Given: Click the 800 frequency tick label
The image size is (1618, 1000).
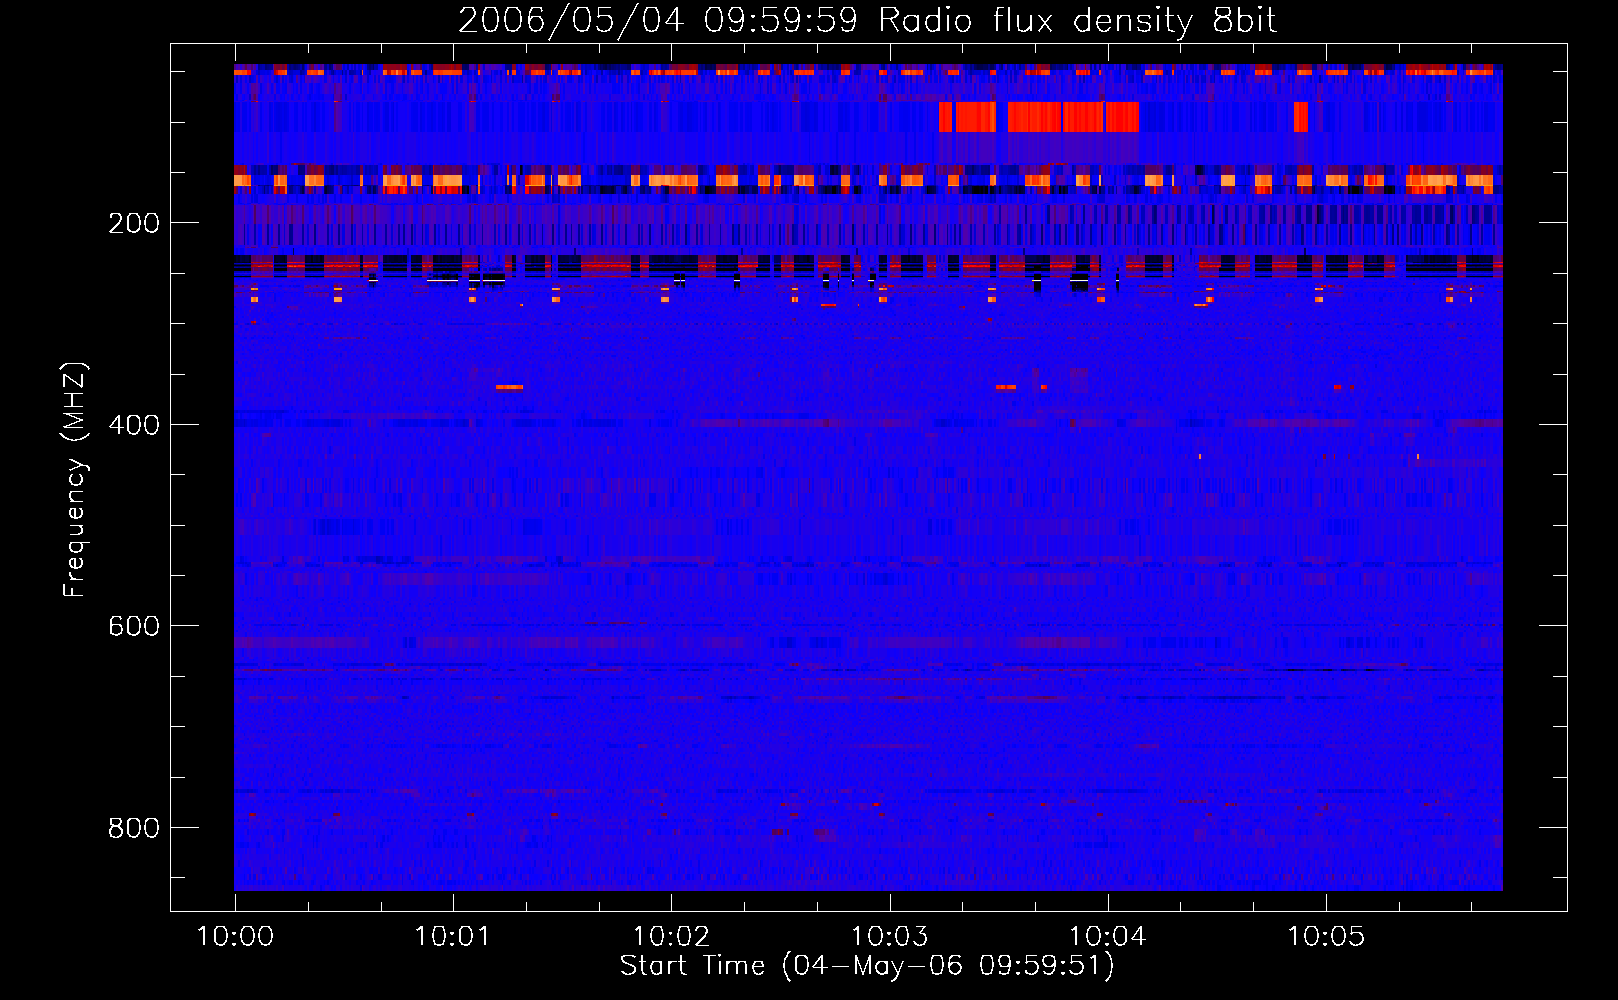Looking at the screenshot, I should click(x=134, y=828).
